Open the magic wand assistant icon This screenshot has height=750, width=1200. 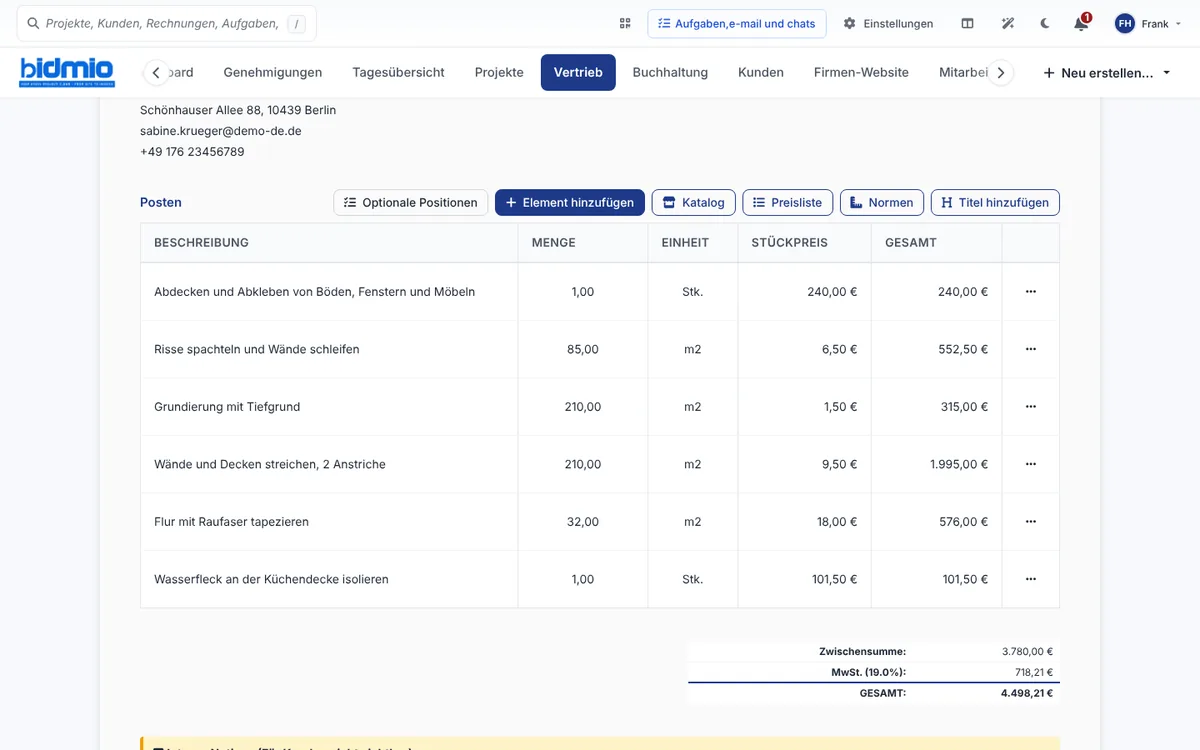[1007, 23]
